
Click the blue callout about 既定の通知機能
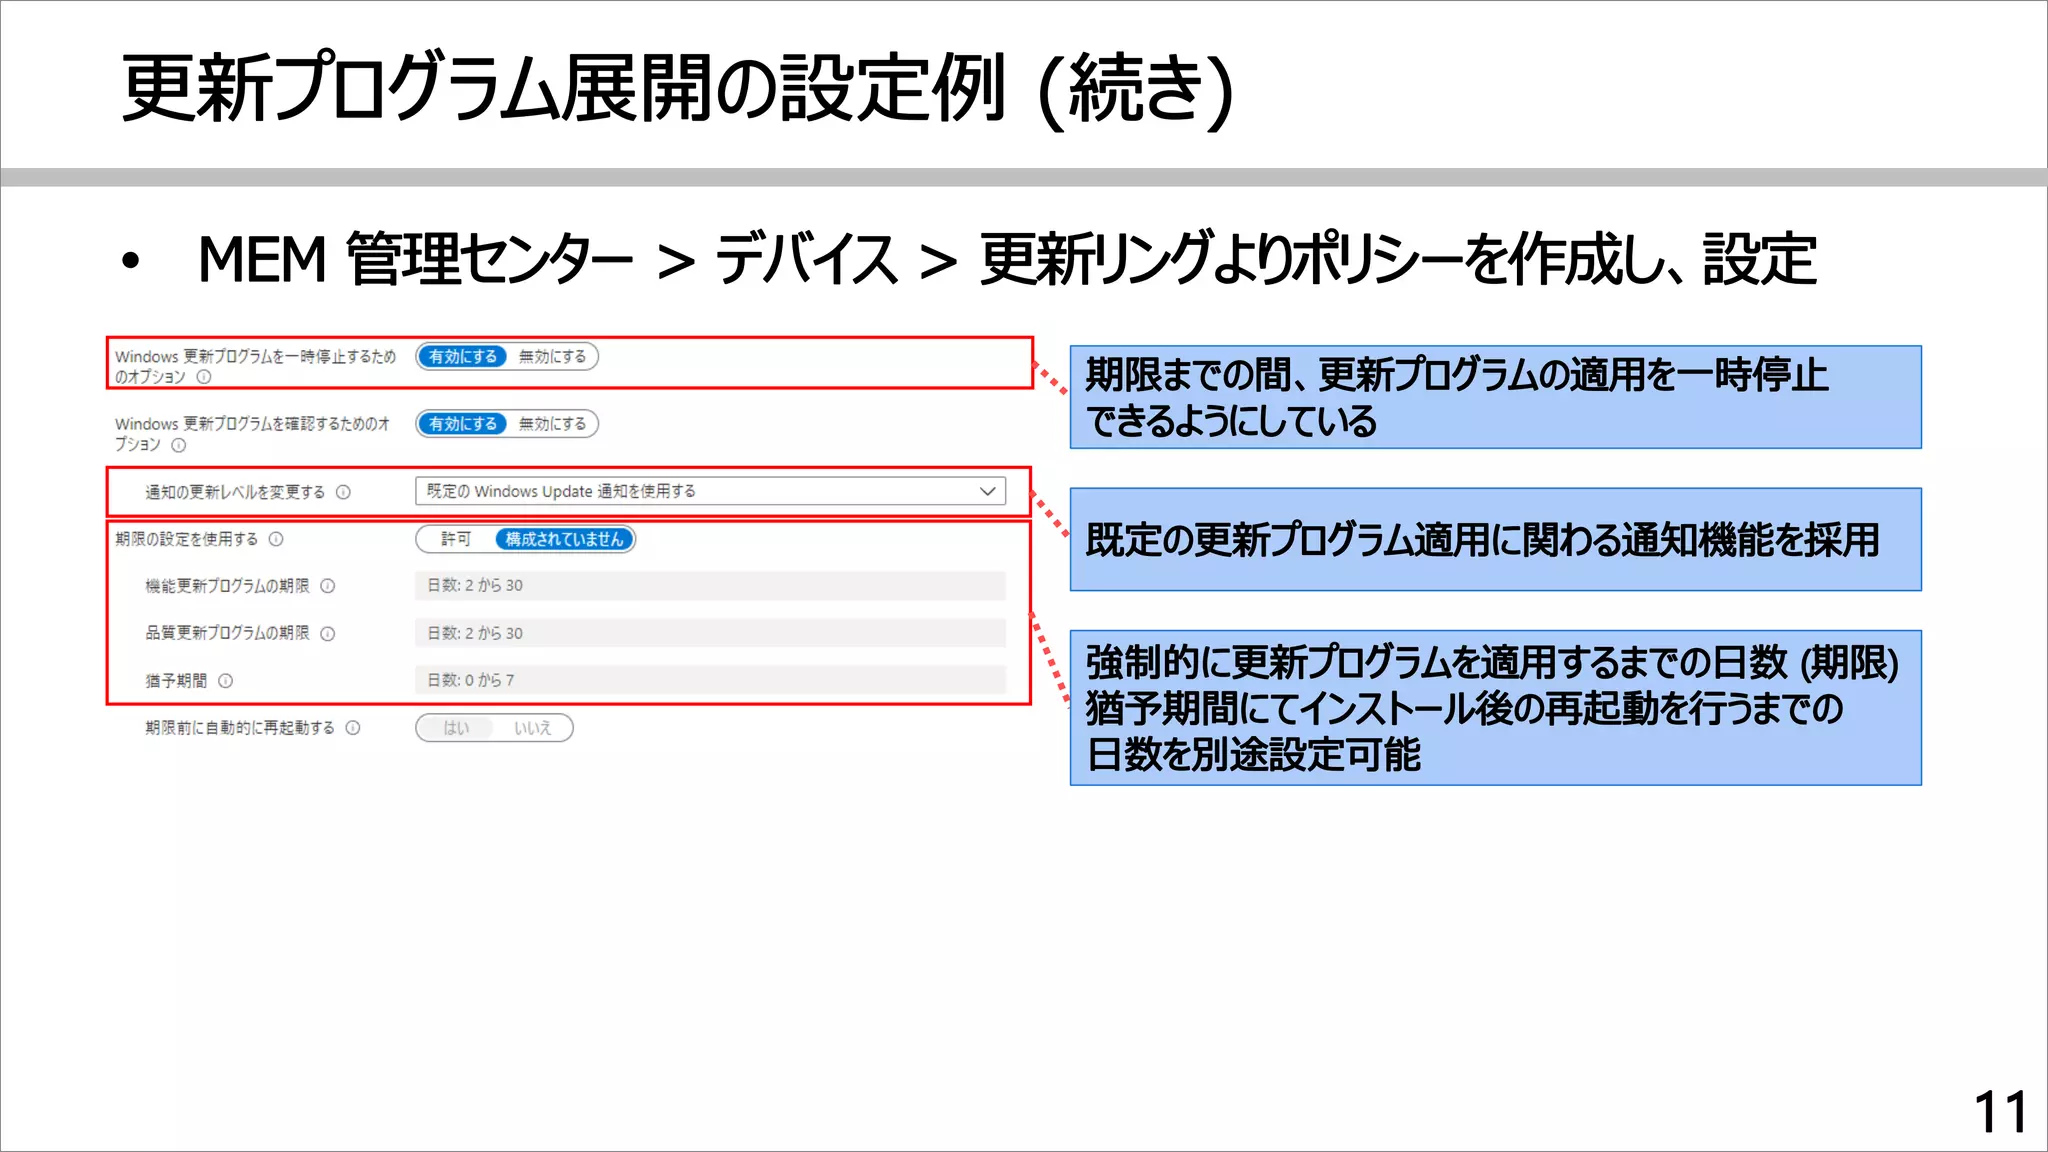tap(1495, 540)
